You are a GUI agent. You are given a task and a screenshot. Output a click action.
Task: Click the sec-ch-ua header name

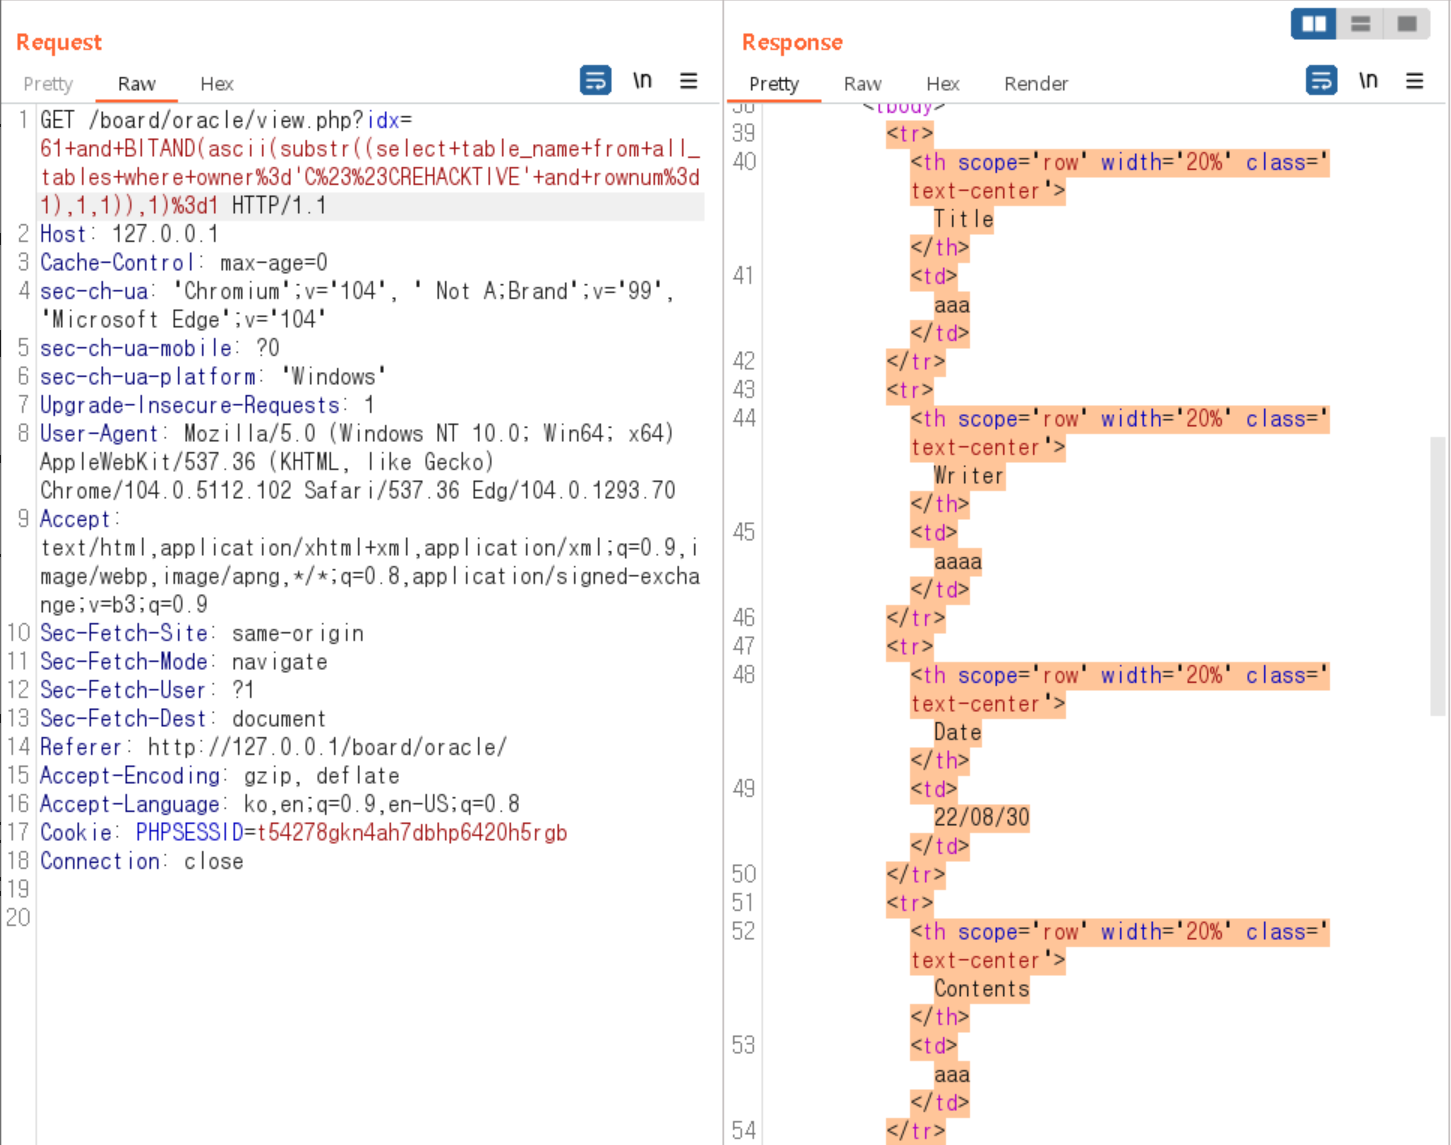pos(93,291)
